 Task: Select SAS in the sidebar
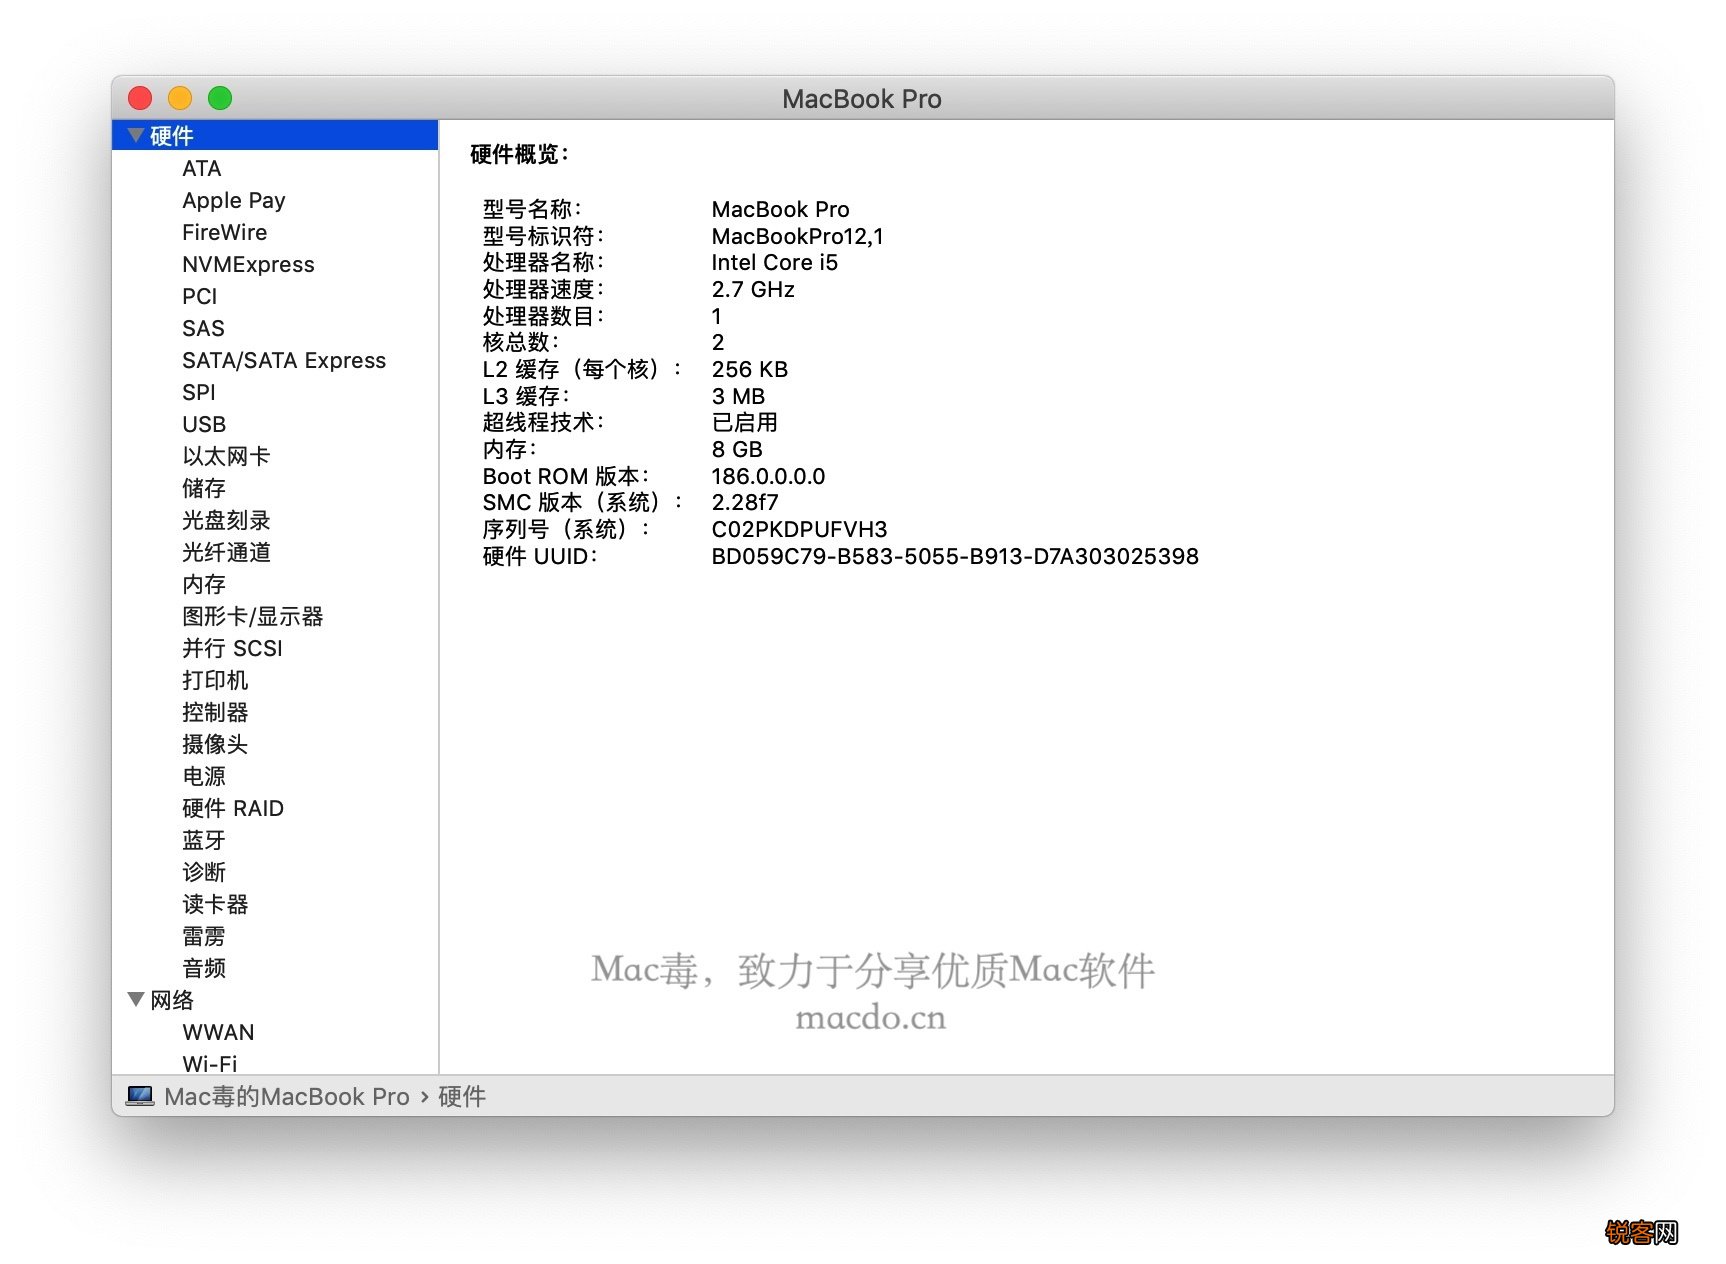(x=203, y=328)
